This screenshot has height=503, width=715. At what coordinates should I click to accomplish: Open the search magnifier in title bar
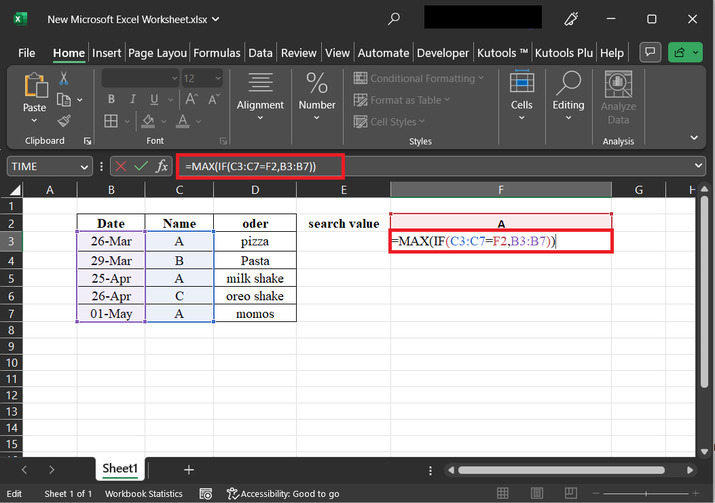[394, 19]
